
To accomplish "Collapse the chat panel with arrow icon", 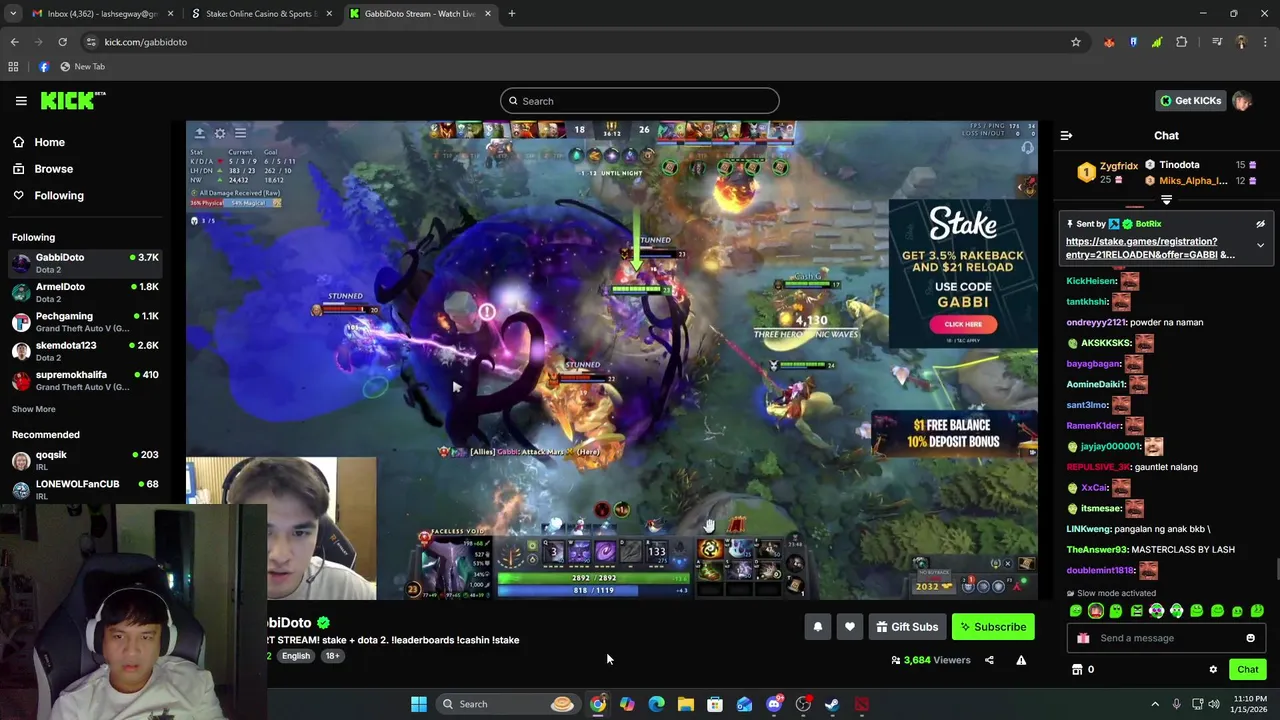I will click(1066, 135).
